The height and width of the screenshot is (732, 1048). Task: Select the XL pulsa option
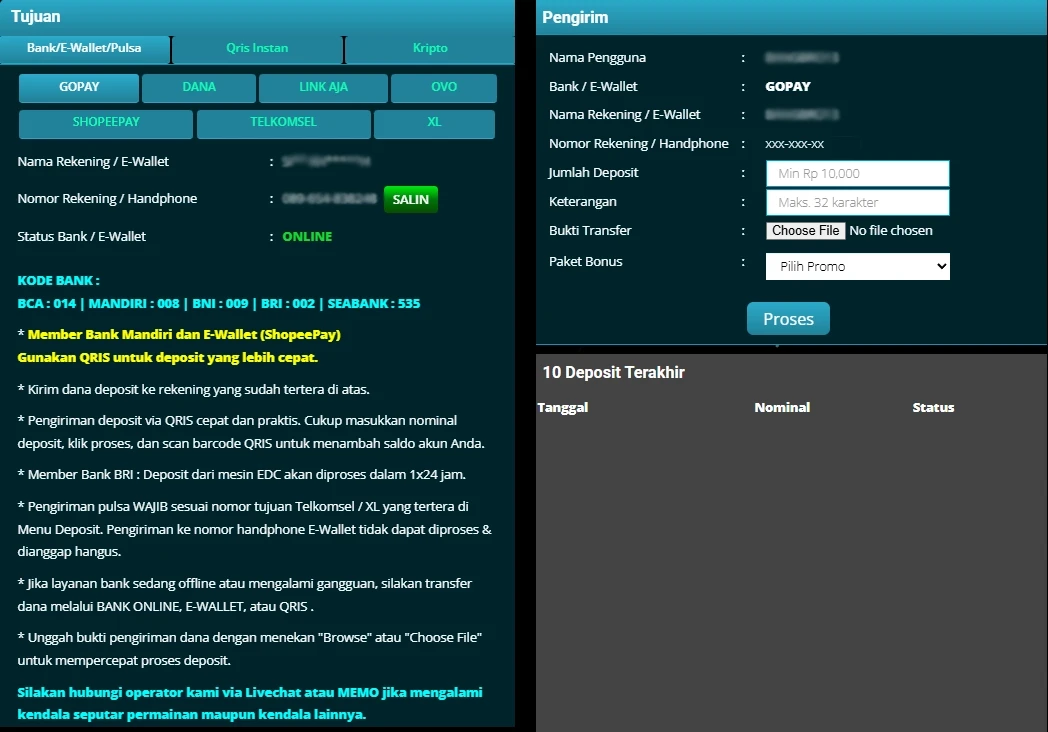pos(434,123)
